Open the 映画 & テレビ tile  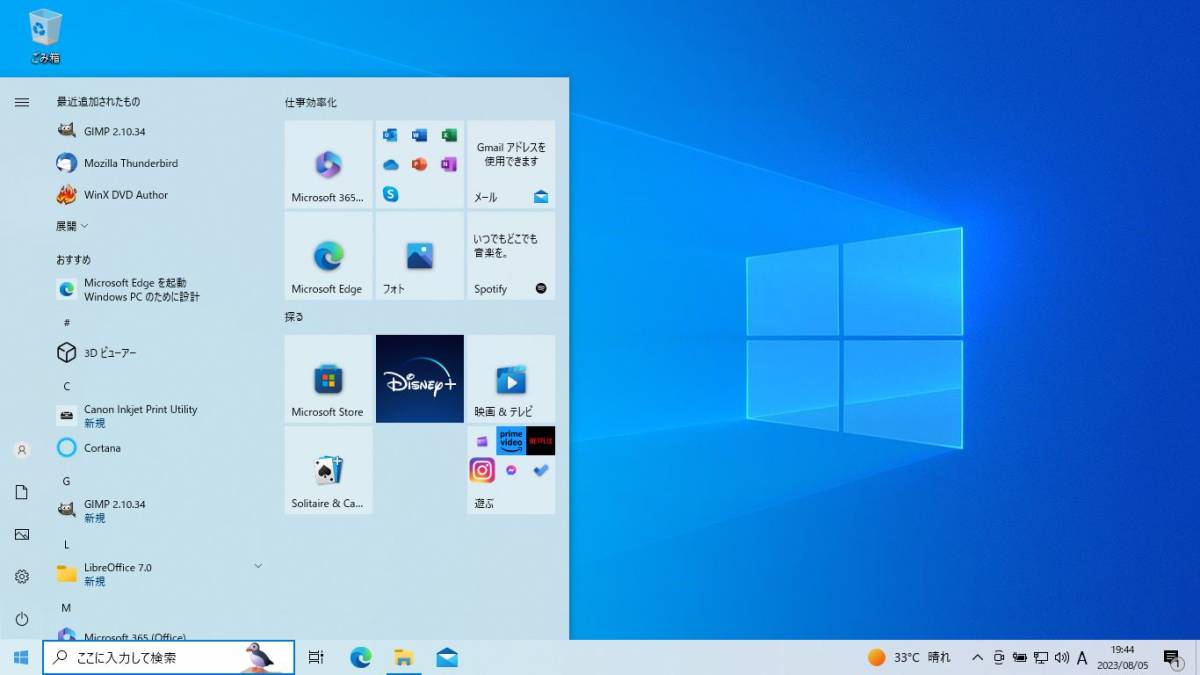click(x=511, y=379)
